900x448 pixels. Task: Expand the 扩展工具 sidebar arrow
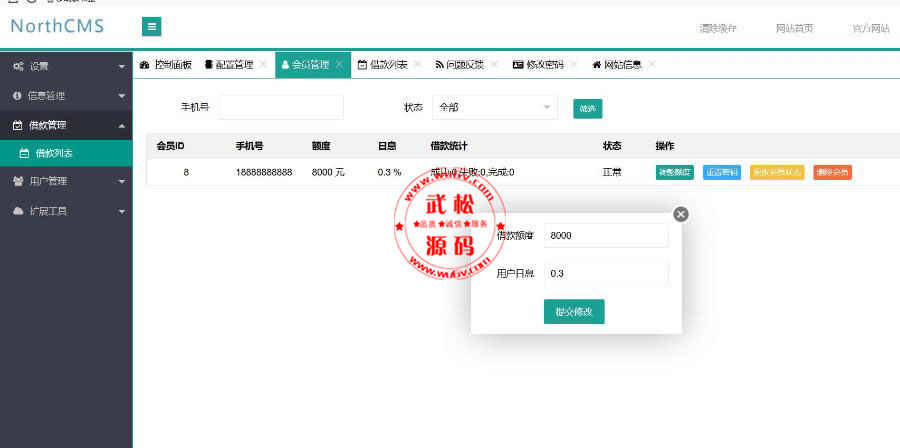[x=122, y=212]
